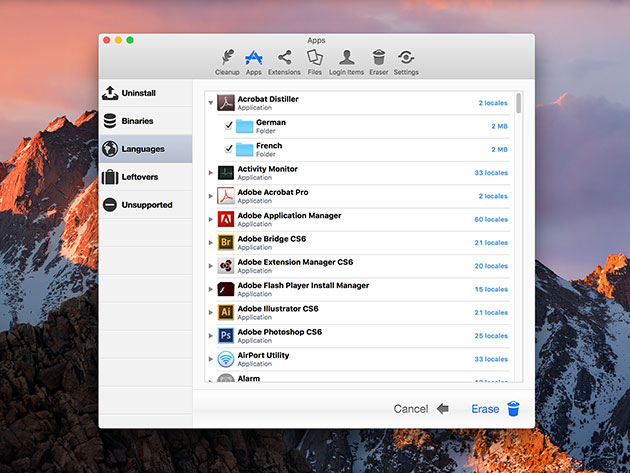Select Languages in the sidebar
This screenshot has height=473, width=630.
[x=145, y=149]
